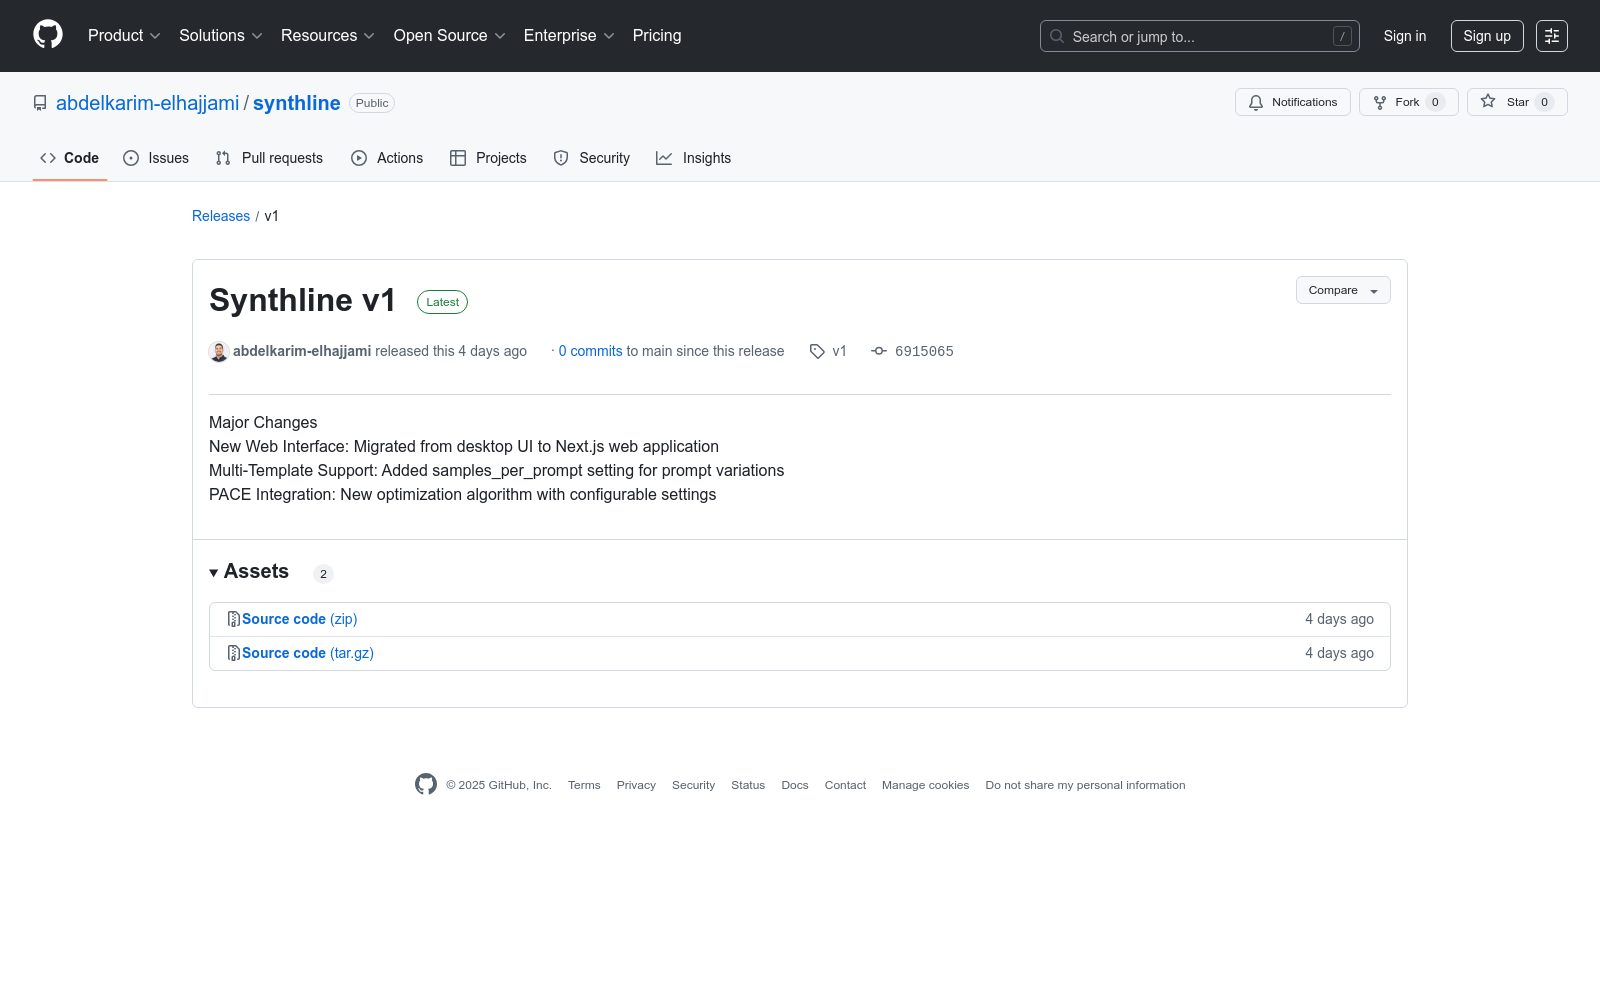Click Do not share my personal information
This screenshot has height=1000, width=1600.
tap(1085, 785)
